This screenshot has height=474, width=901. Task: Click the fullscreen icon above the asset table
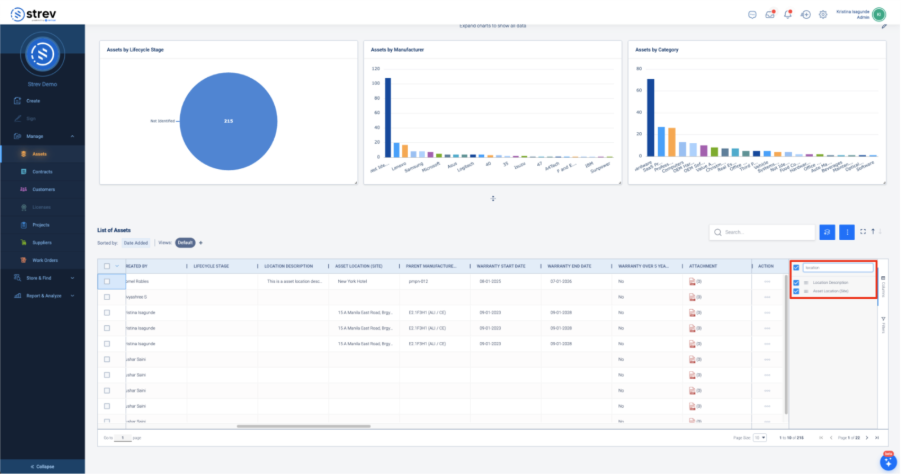tap(863, 232)
